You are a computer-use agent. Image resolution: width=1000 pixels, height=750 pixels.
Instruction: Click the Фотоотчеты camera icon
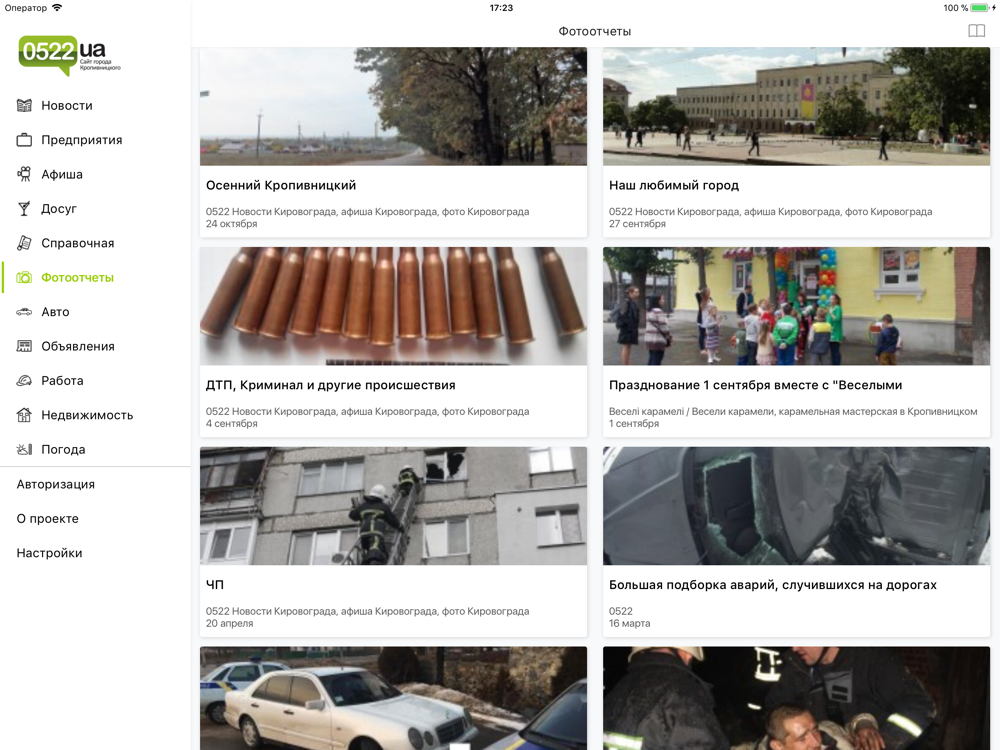click(24, 278)
